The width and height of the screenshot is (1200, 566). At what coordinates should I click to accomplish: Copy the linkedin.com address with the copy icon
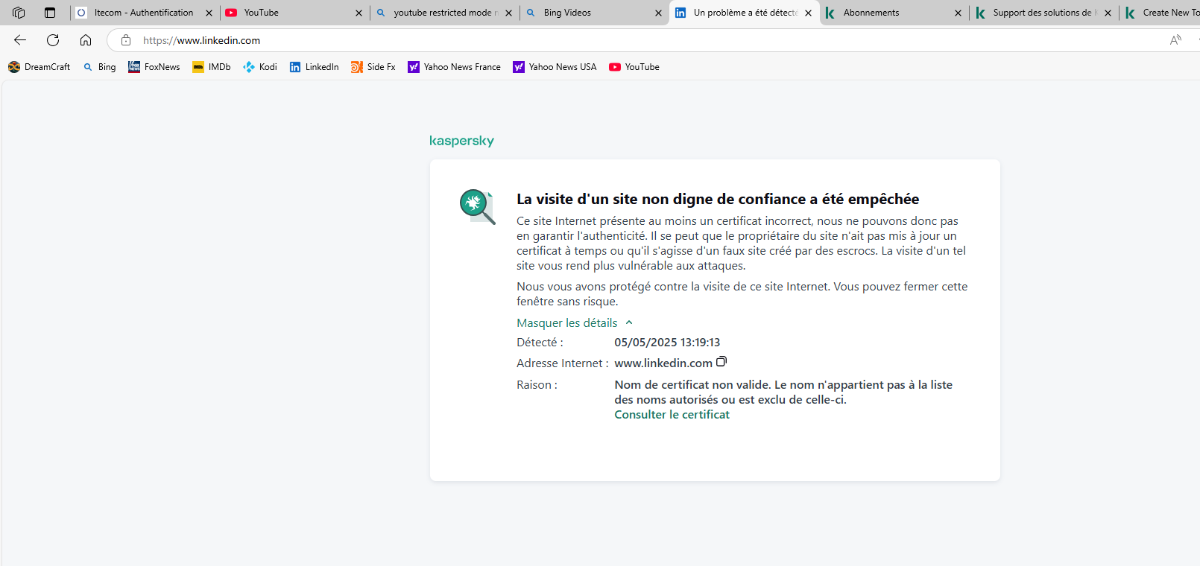[x=721, y=362]
